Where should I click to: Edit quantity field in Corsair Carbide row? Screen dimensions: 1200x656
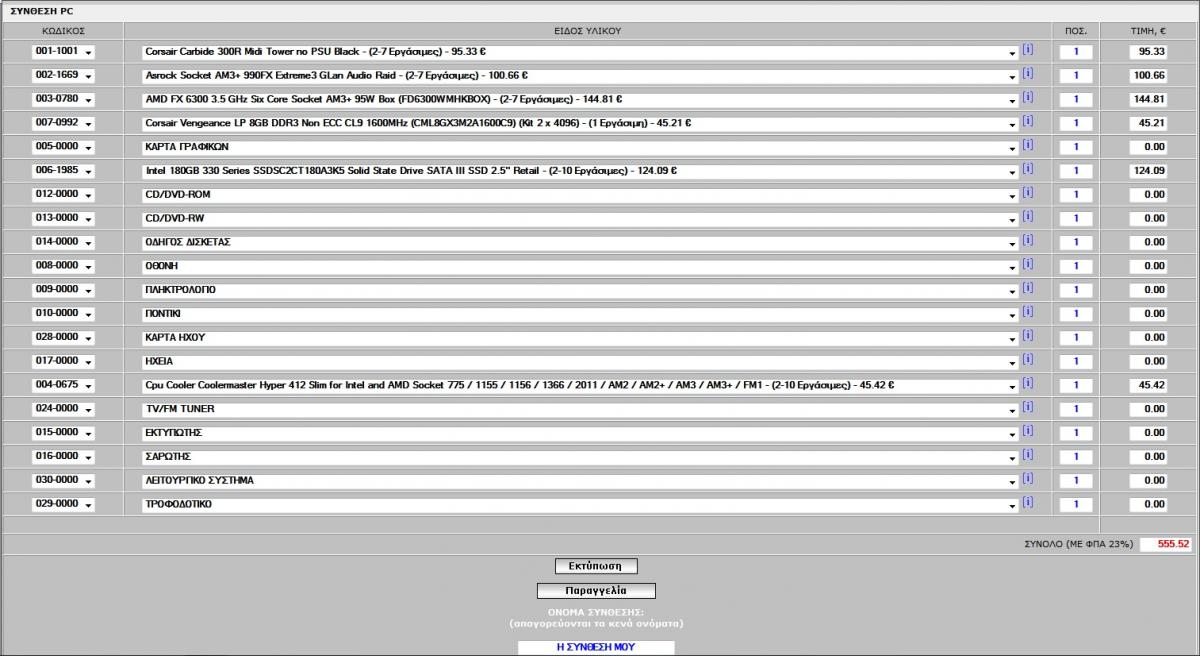(x=1076, y=52)
